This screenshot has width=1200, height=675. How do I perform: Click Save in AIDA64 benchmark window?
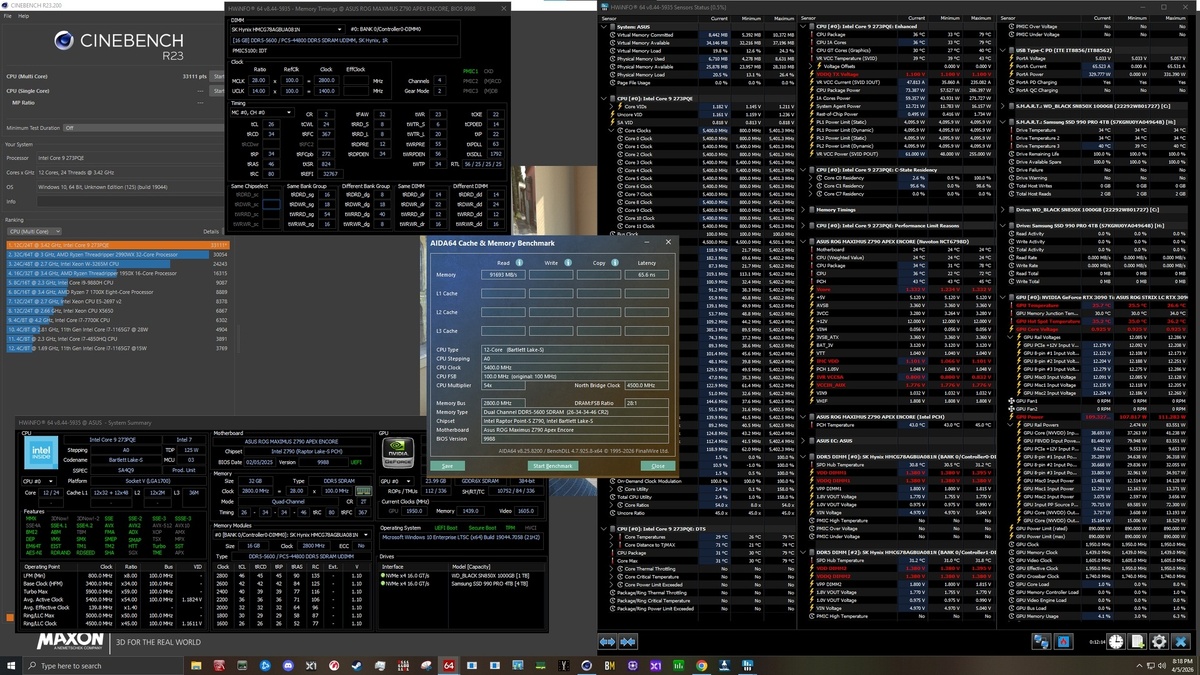pos(448,466)
